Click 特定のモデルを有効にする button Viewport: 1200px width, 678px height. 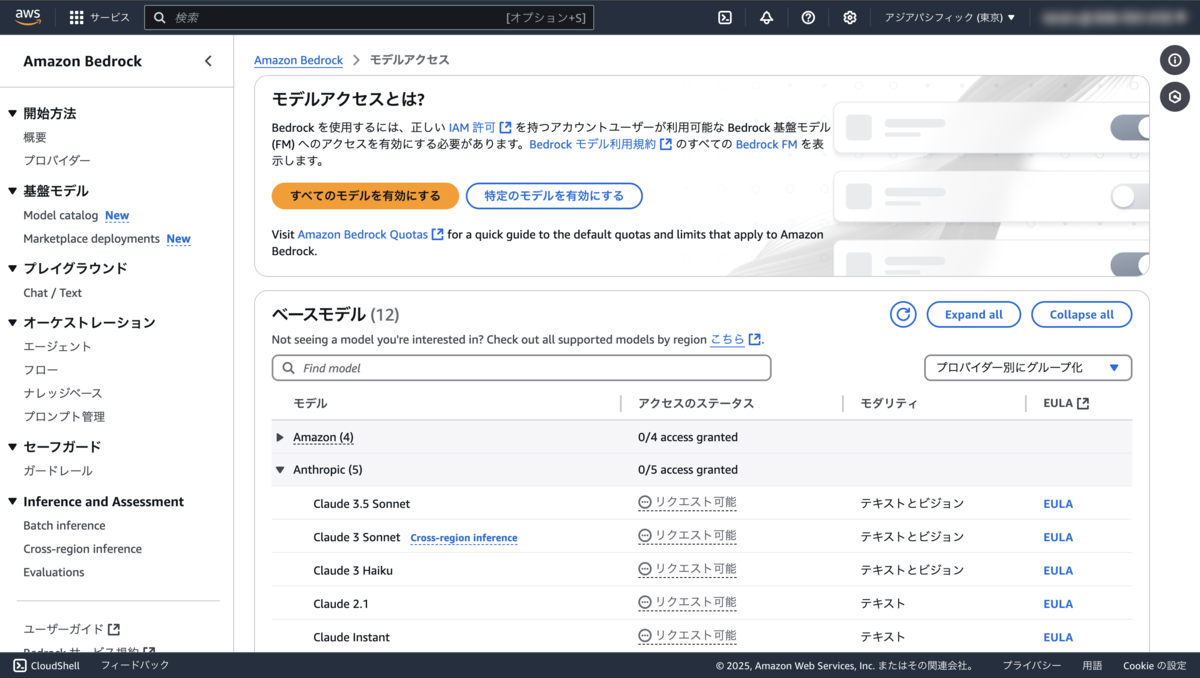[554, 196]
